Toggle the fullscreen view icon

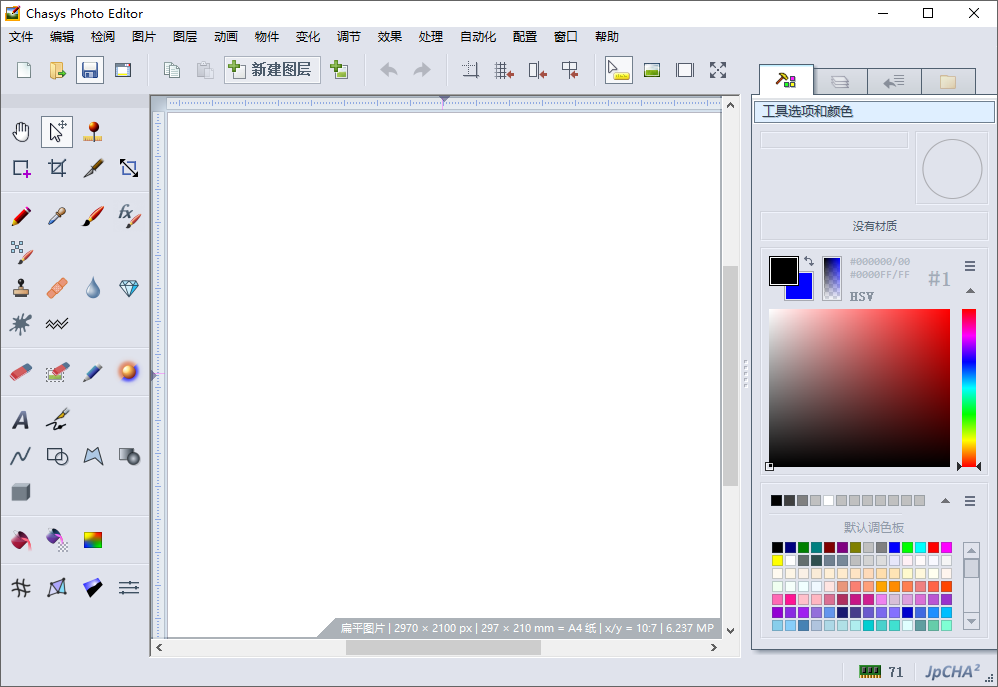coord(718,70)
